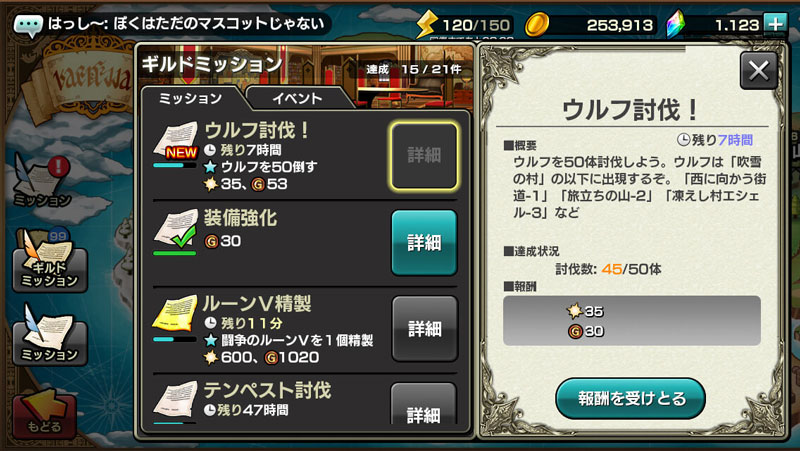
Task: Click the 装備強化 completed progress bar
Action: [x=174, y=253]
